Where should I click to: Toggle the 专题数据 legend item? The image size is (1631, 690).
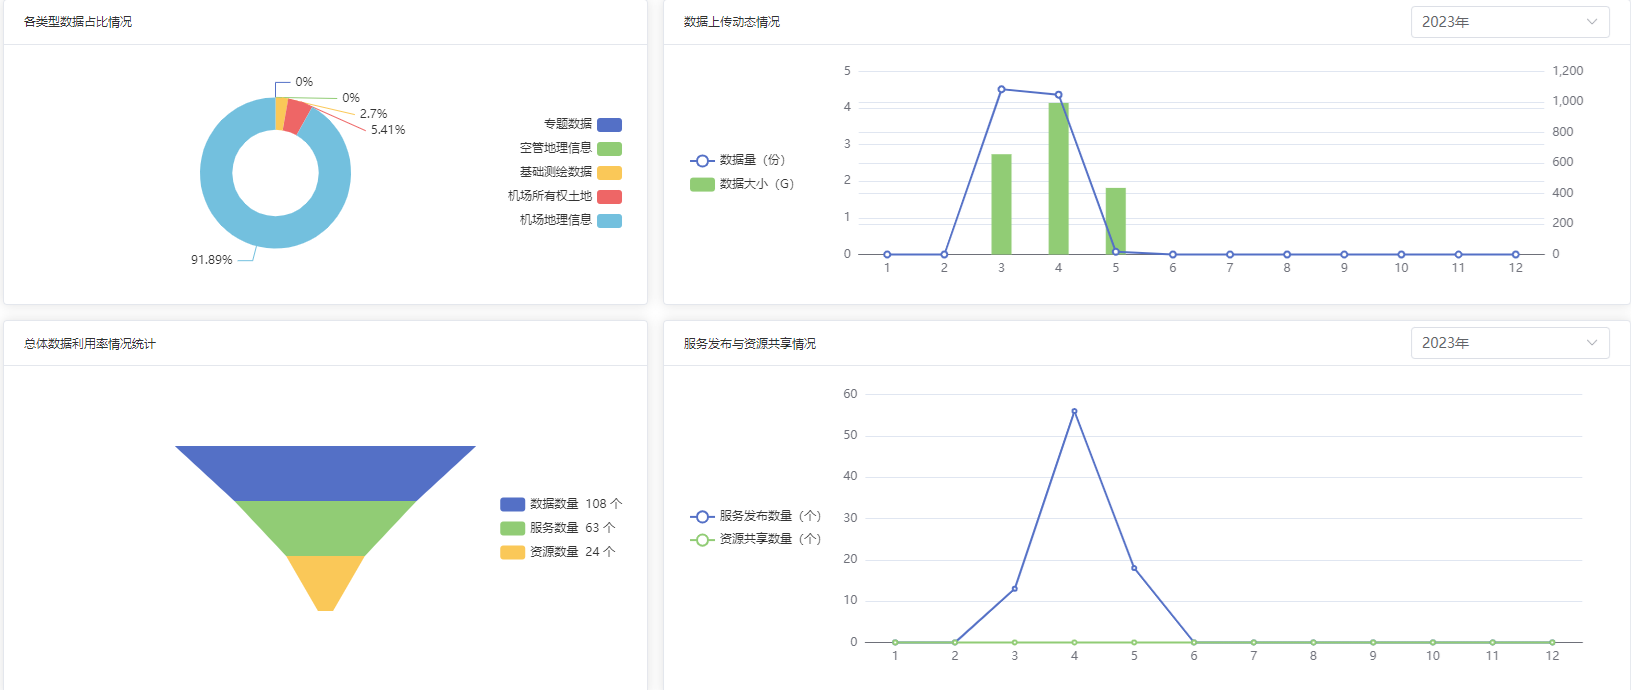coord(609,125)
